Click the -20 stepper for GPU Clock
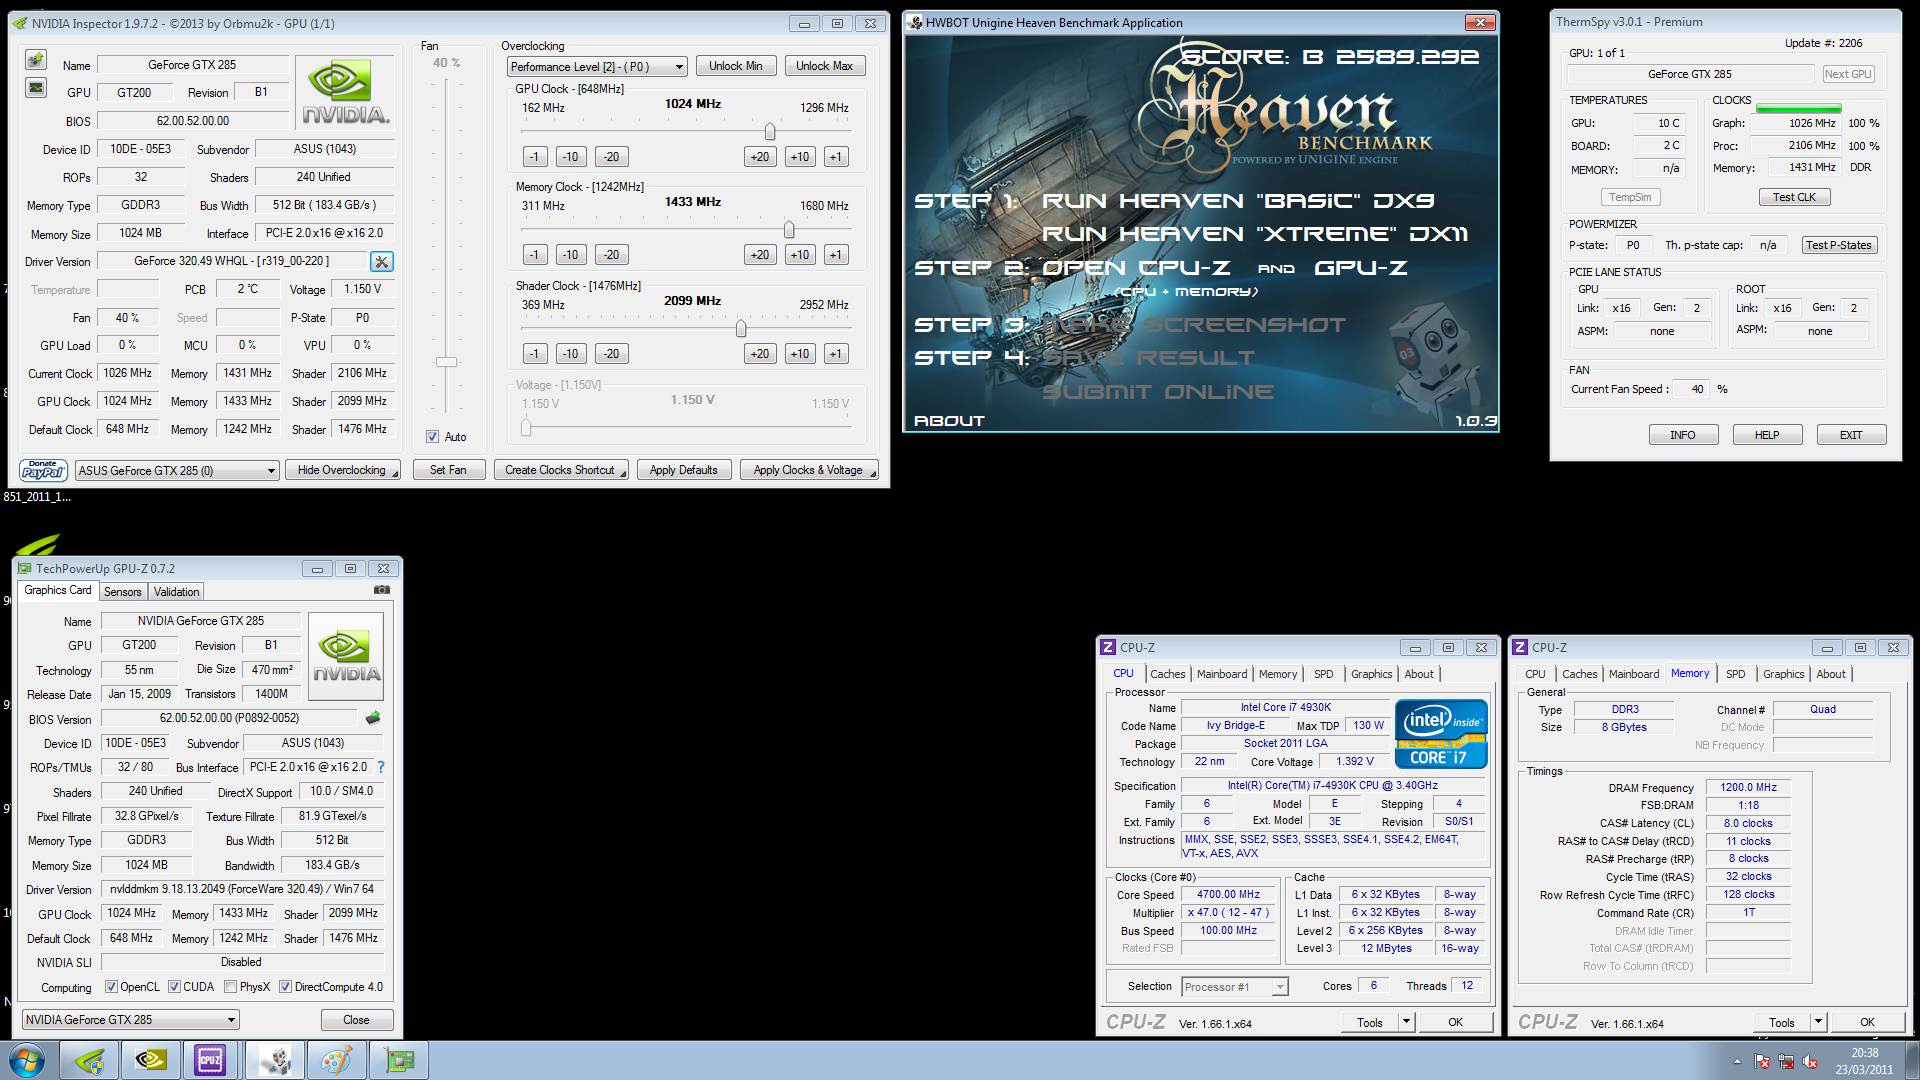The height and width of the screenshot is (1080, 1920). 611,157
